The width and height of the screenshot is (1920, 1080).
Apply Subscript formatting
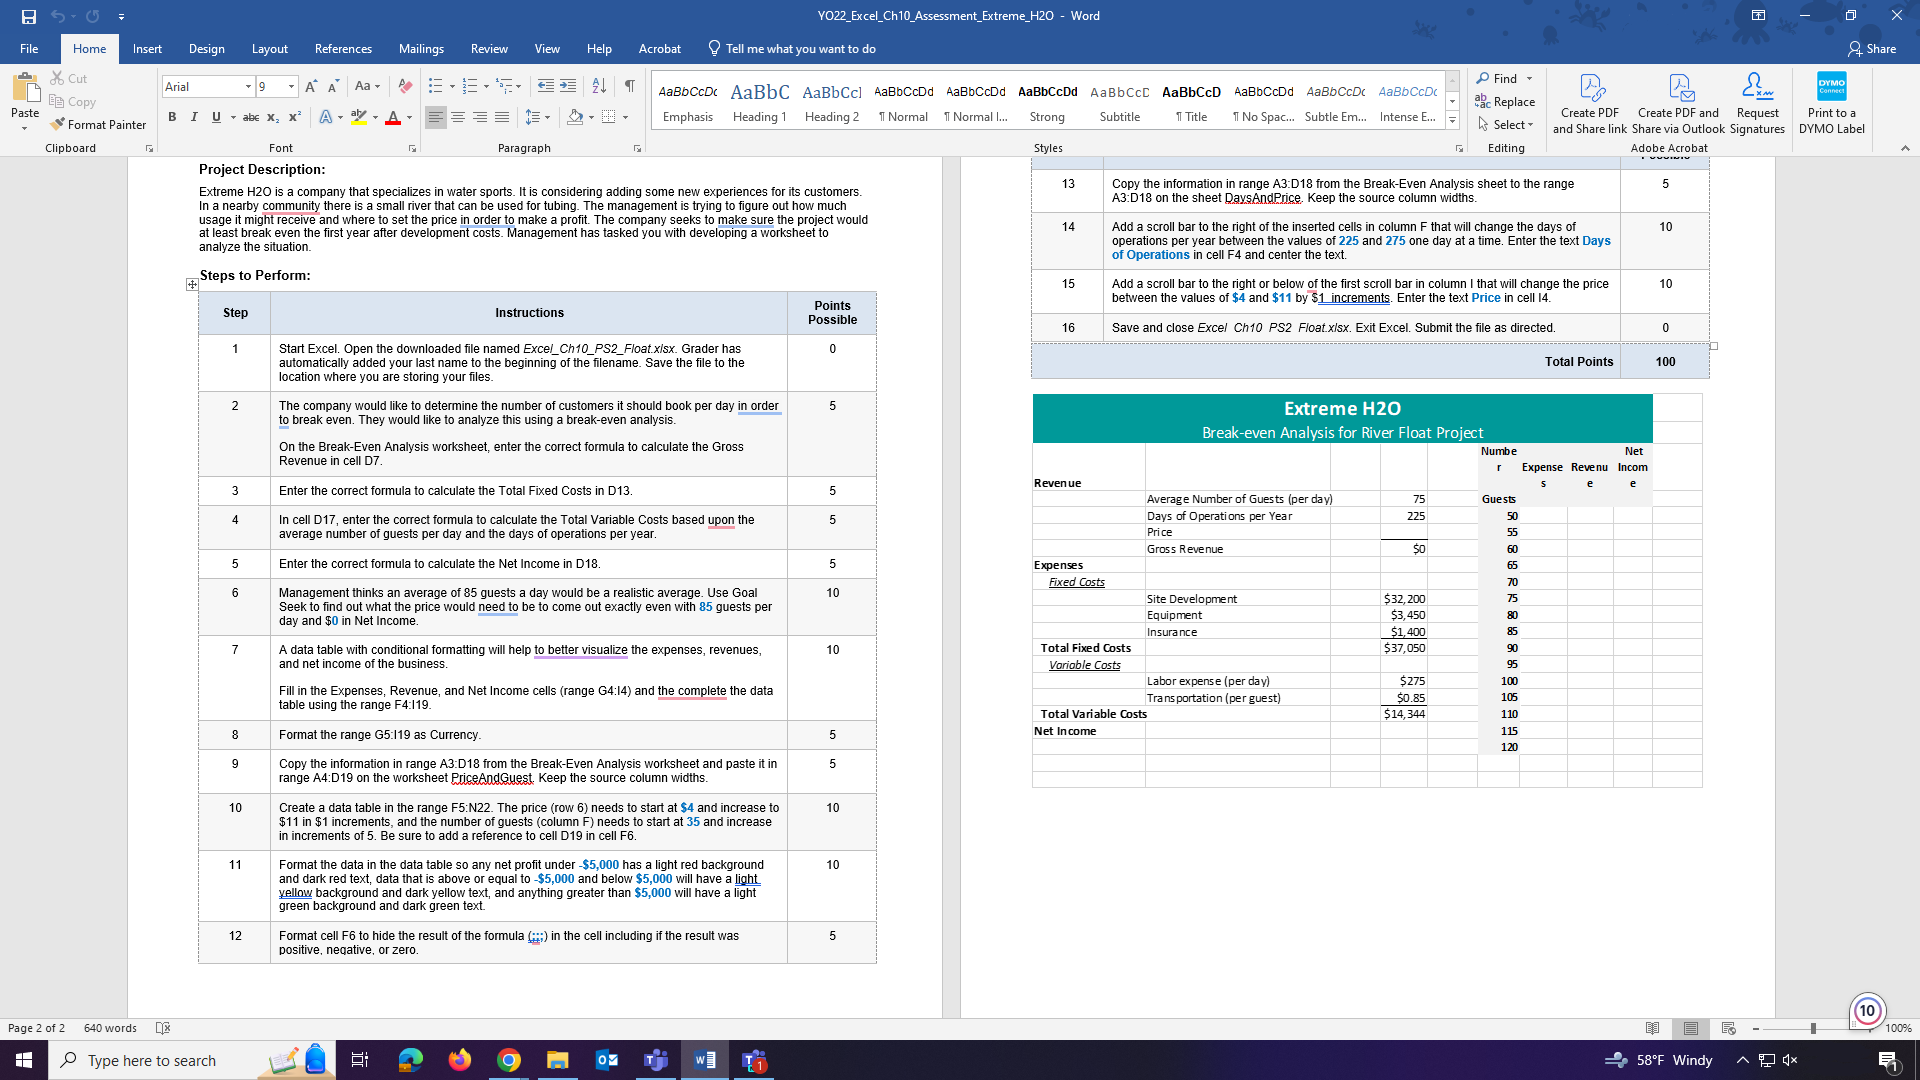click(271, 117)
